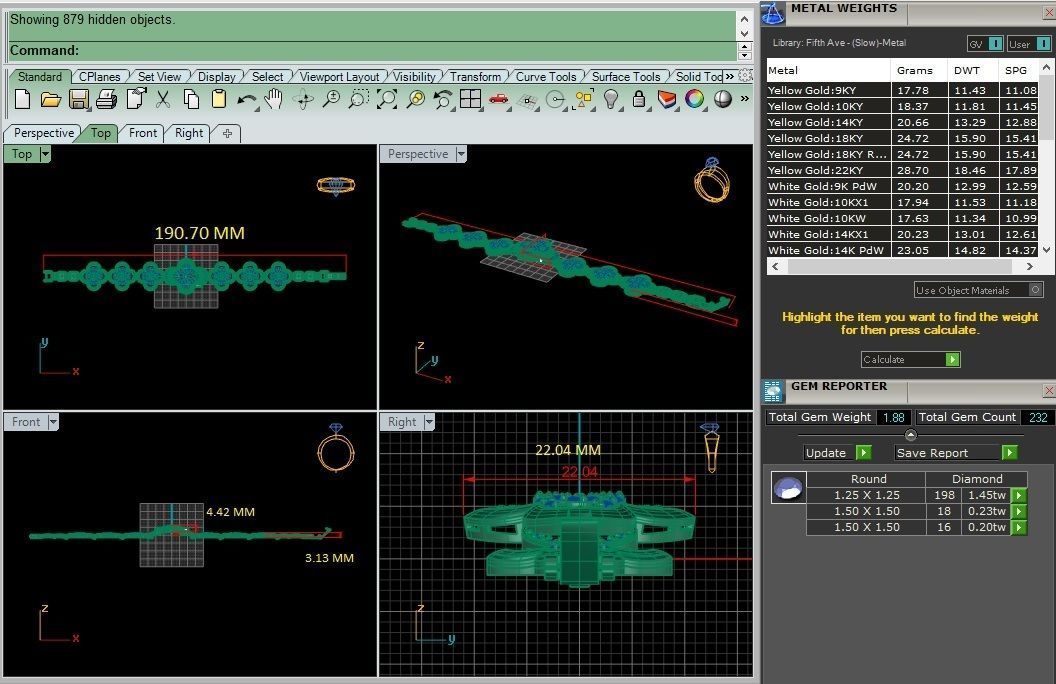
Task: Undo the last action
Action: [246, 100]
